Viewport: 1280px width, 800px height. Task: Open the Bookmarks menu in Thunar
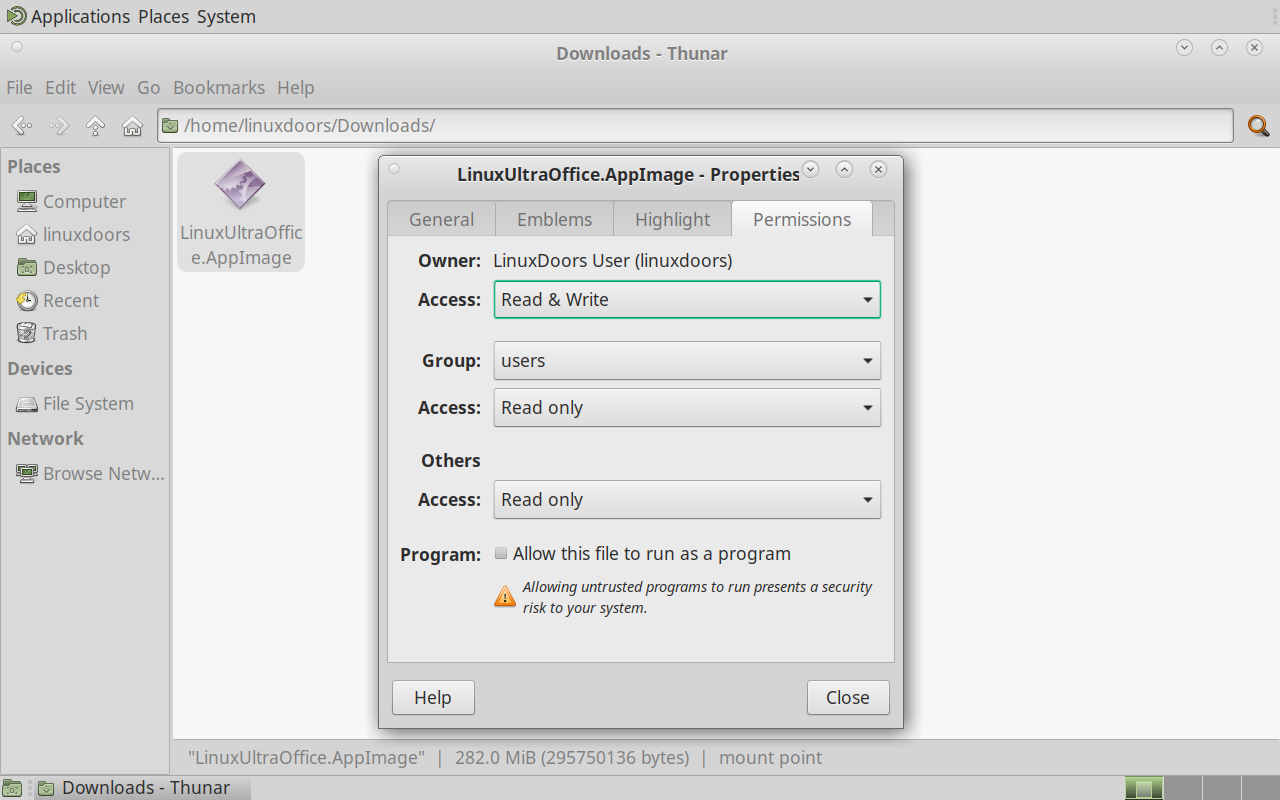click(x=219, y=87)
